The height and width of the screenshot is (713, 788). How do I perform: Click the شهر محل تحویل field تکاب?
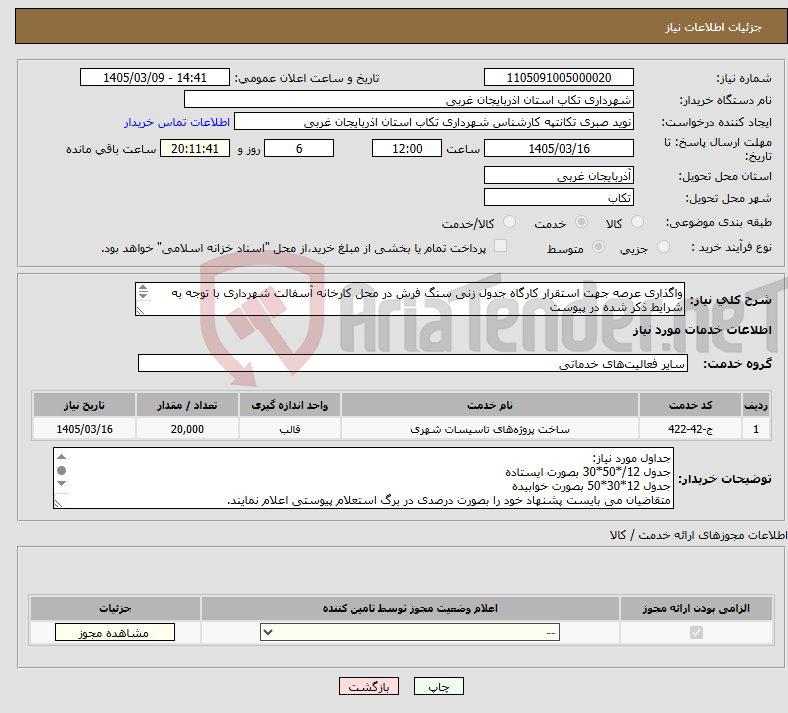(x=559, y=197)
